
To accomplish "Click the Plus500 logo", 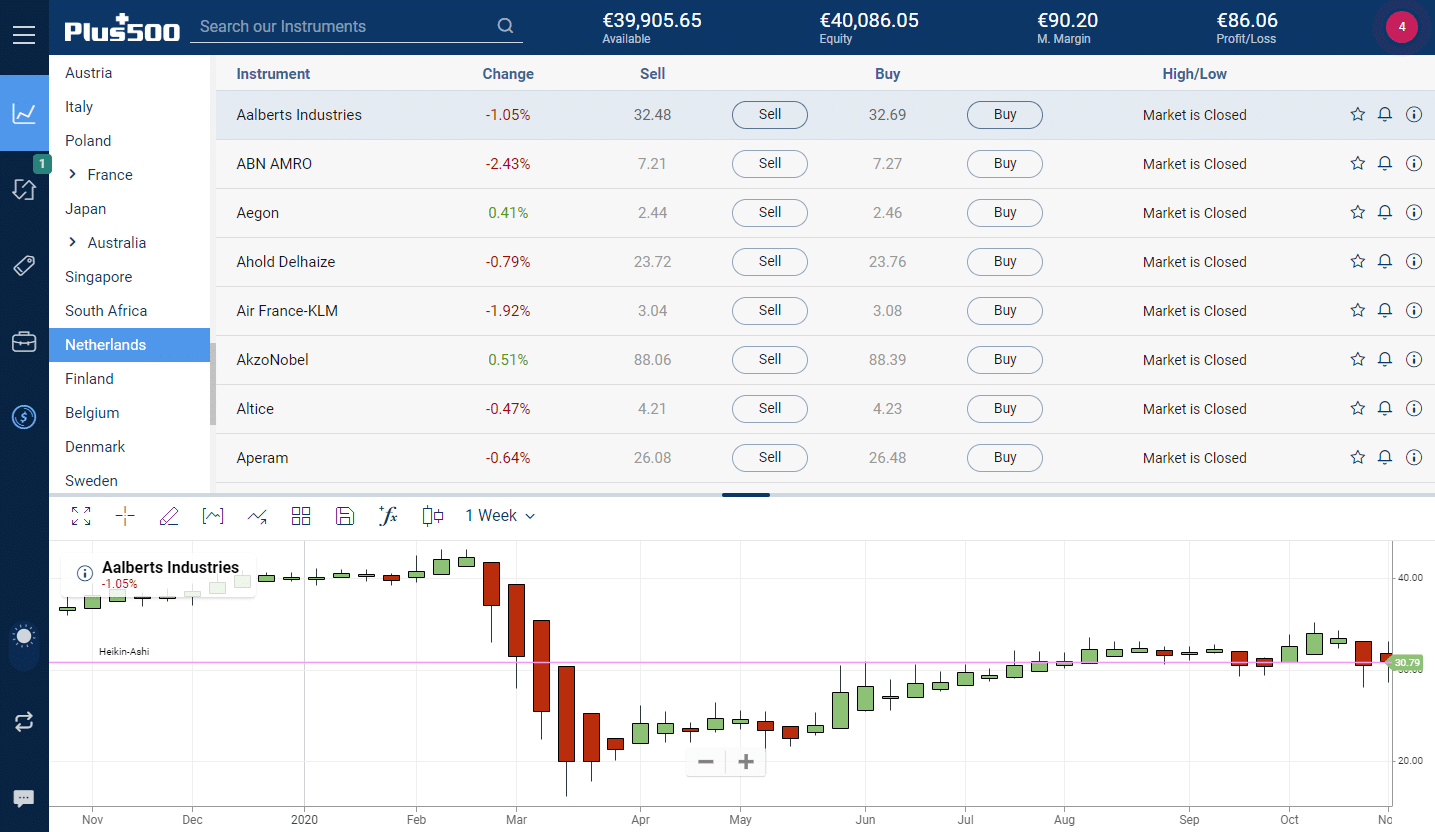I will [122, 28].
